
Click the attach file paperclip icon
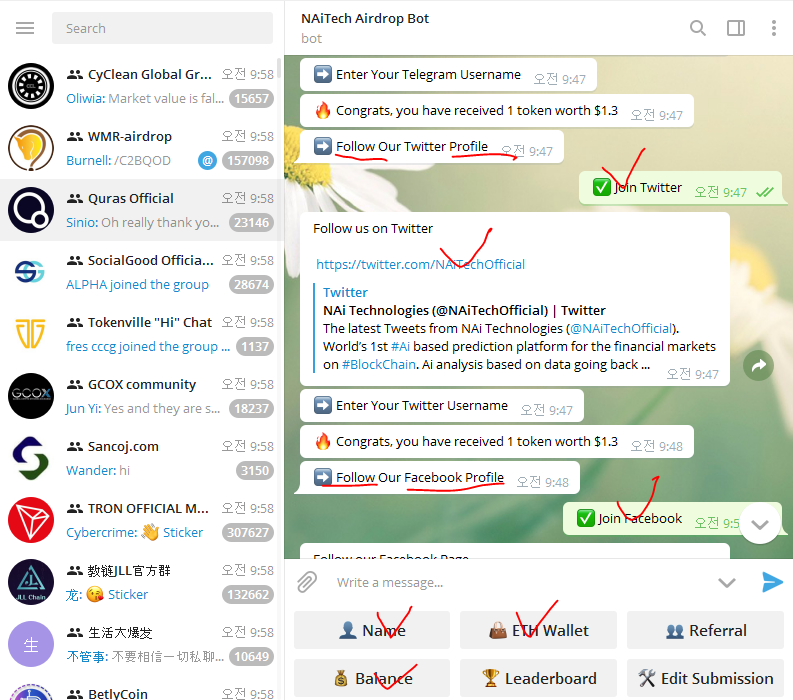coord(307,582)
